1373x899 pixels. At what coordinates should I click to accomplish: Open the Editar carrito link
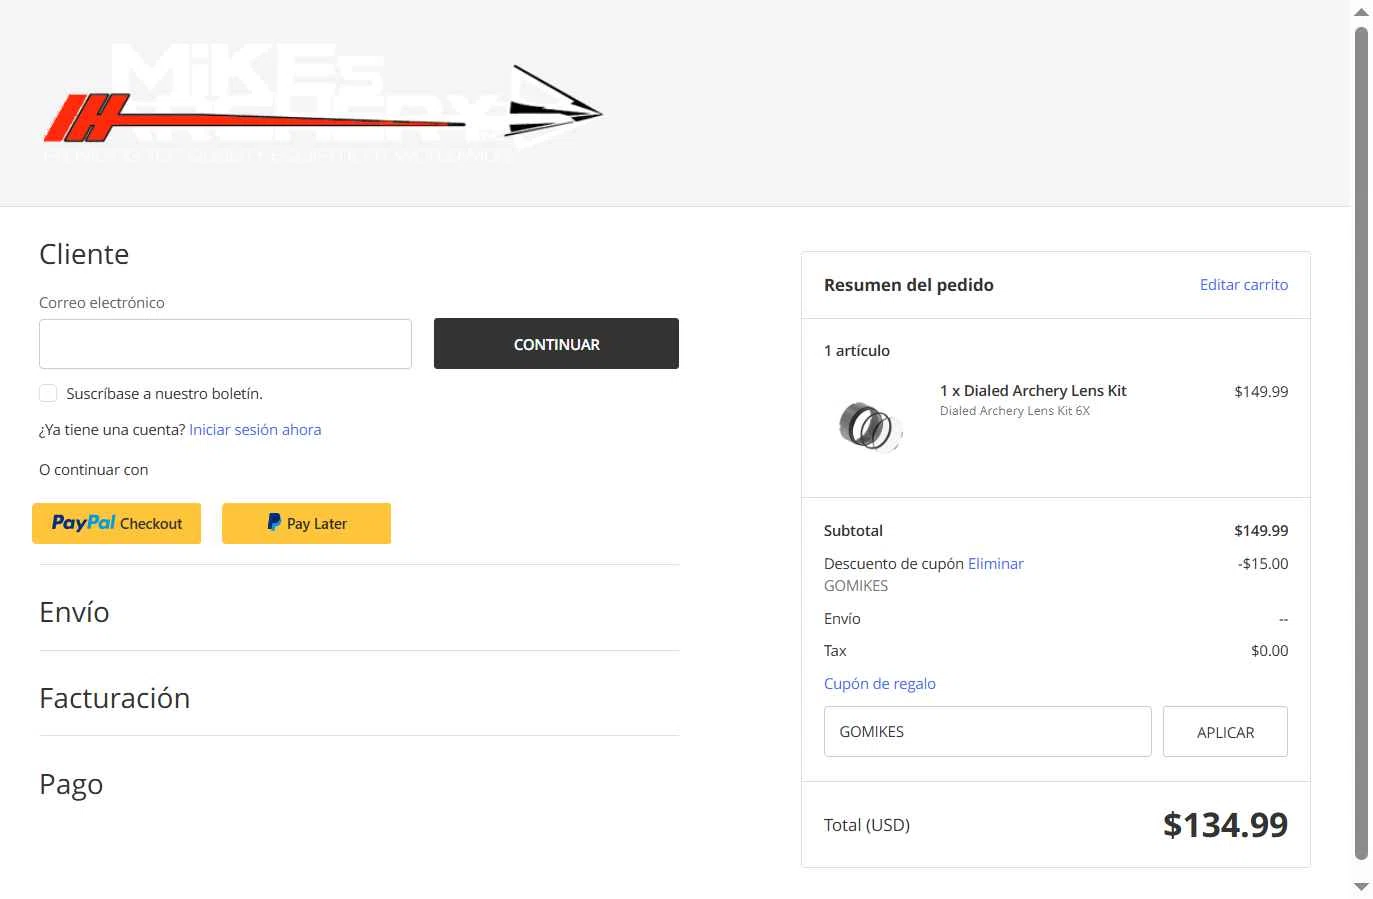tap(1244, 285)
